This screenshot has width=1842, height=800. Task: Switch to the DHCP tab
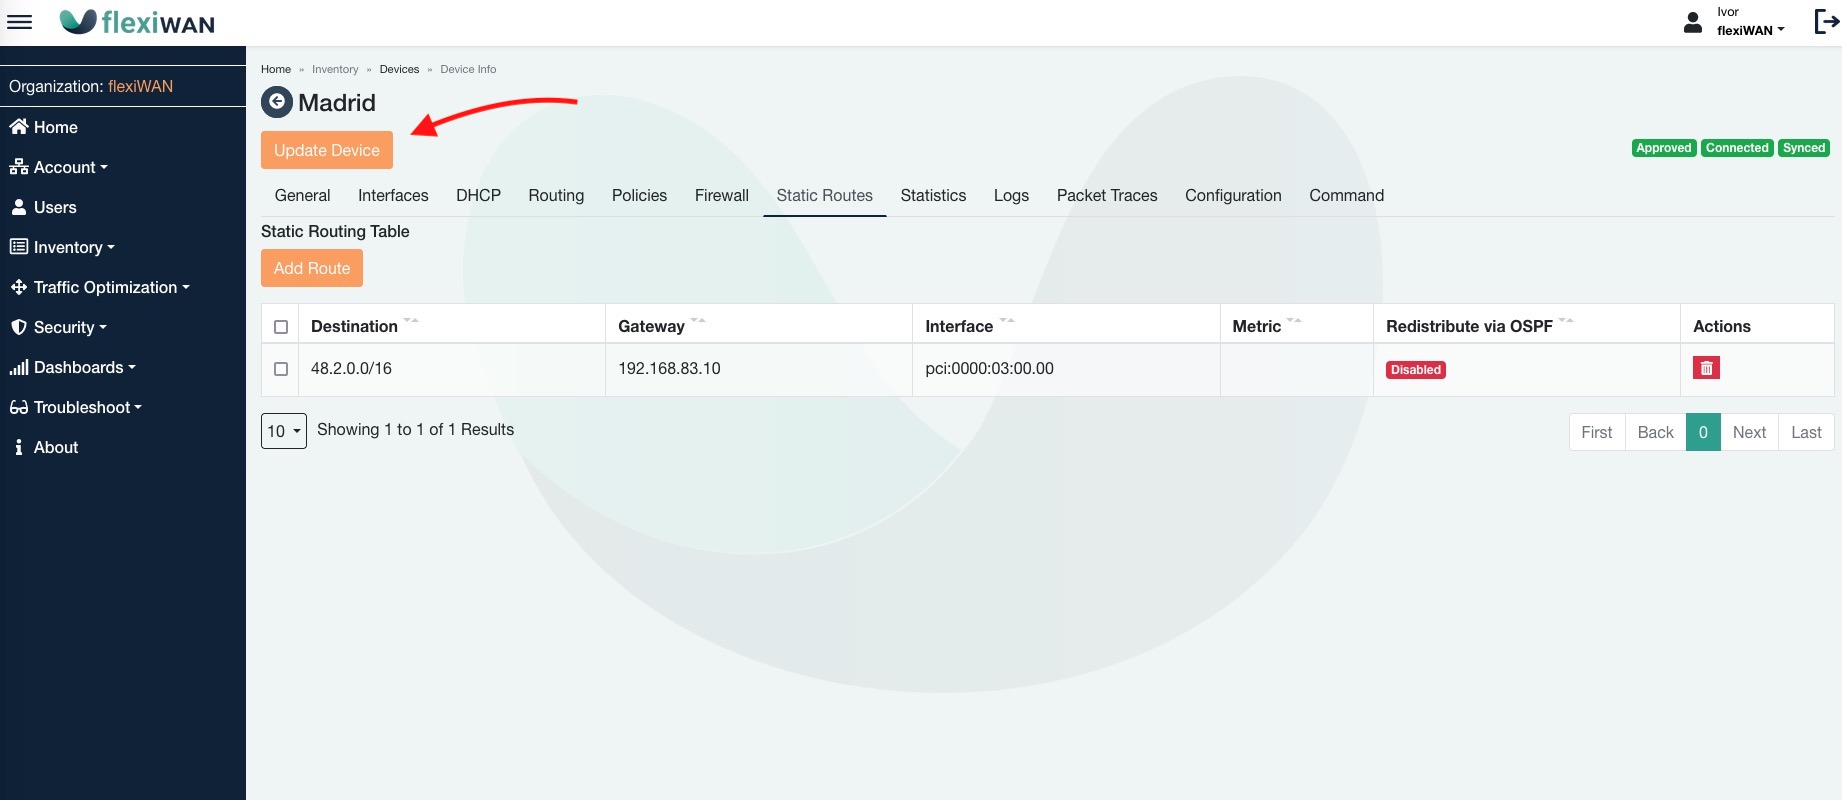[x=478, y=196]
